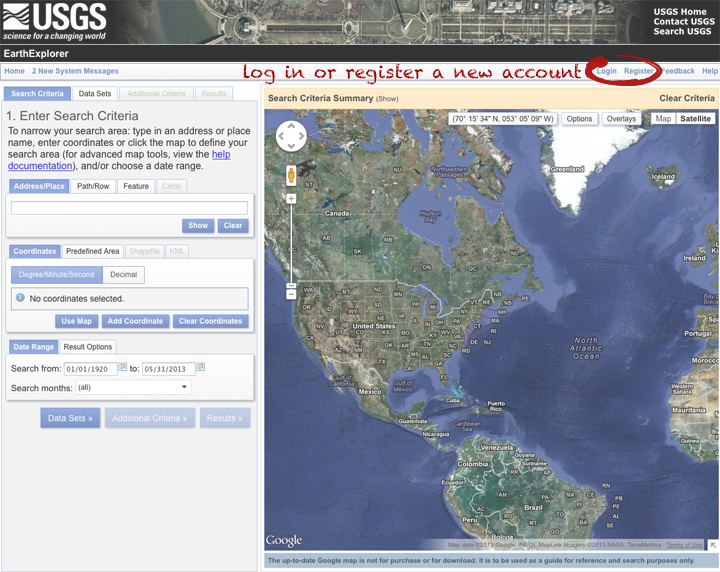Open the end date calendar picker
The height and width of the screenshot is (572, 720).
coord(200,367)
